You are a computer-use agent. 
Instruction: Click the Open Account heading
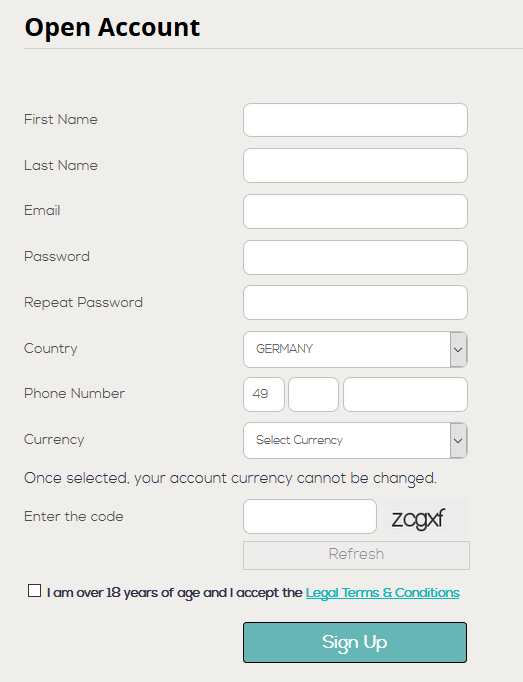coord(112,28)
